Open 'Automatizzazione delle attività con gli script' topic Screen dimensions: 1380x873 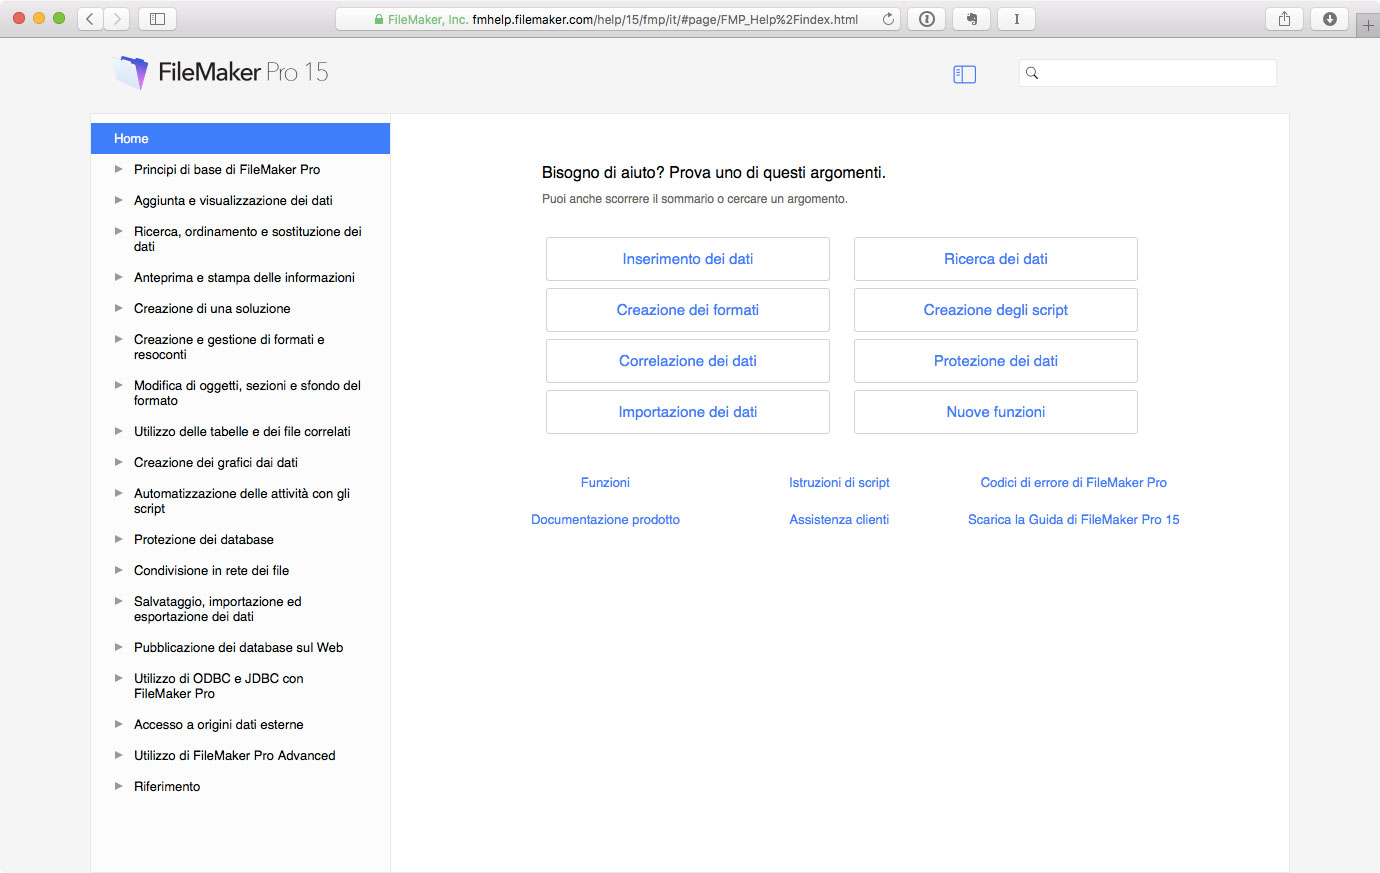click(x=242, y=501)
